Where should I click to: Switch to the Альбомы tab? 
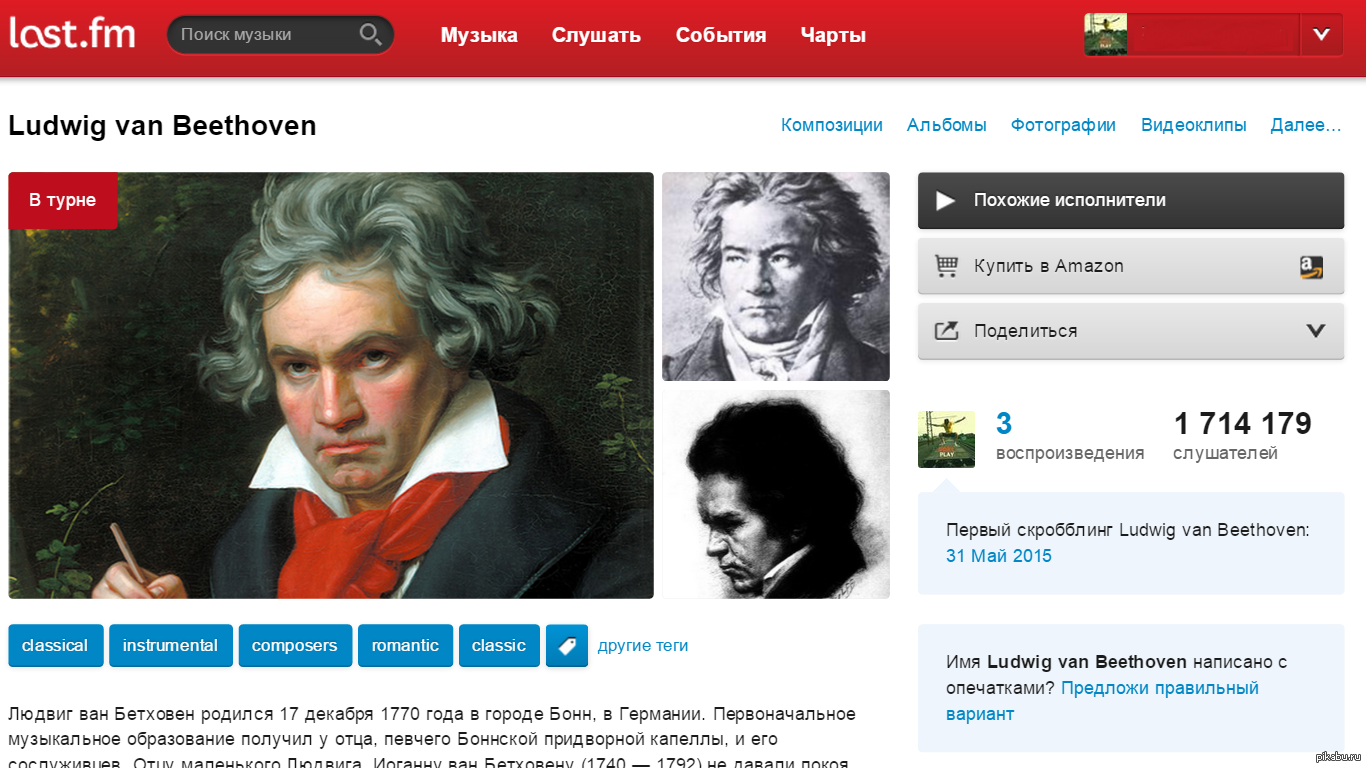click(x=946, y=125)
